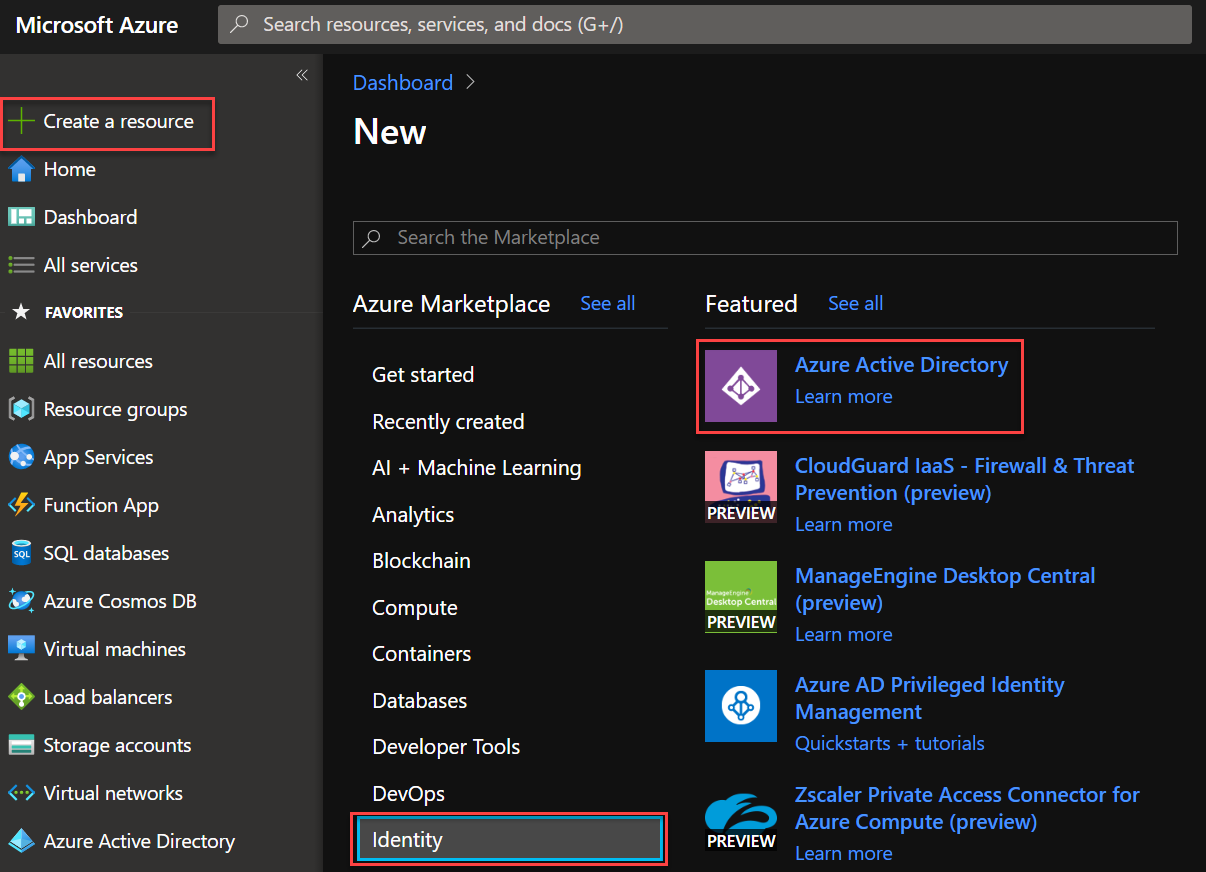
Task: Click the Azure Cosmos DB planet icon
Action: point(21,601)
